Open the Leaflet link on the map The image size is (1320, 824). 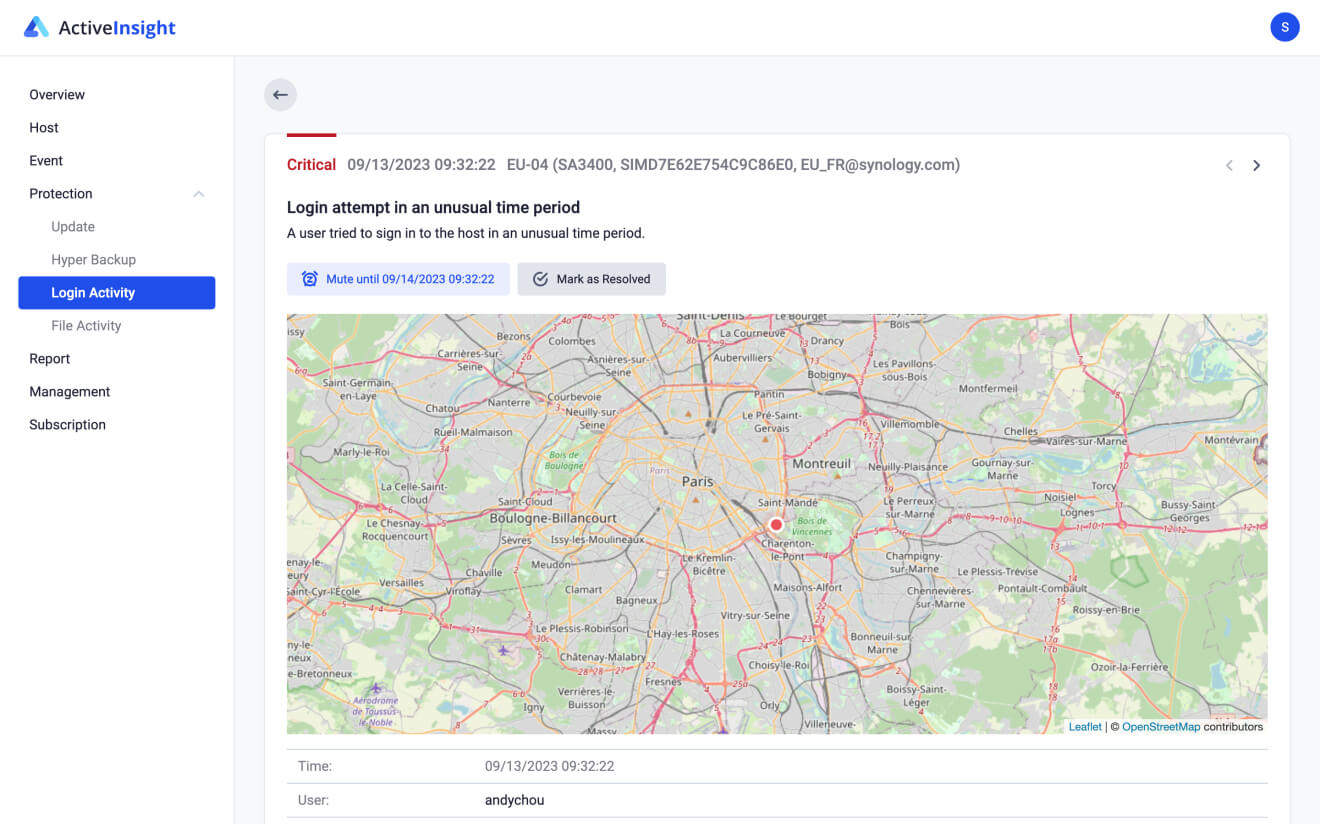[x=1085, y=726]
